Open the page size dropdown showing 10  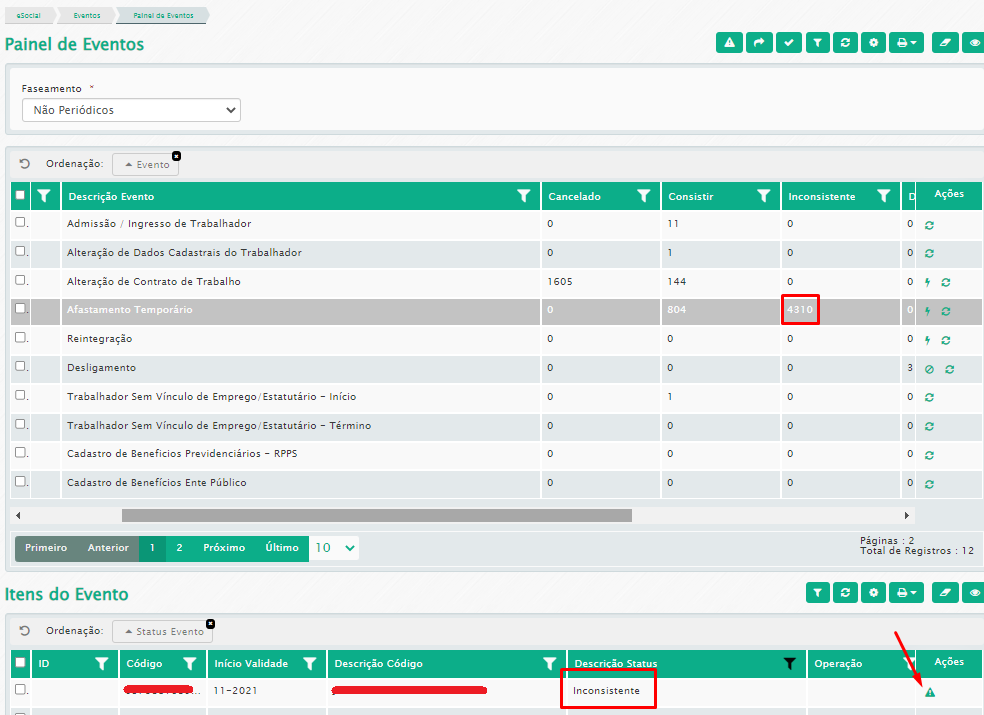pyautogui.click(x=334, y=548)
